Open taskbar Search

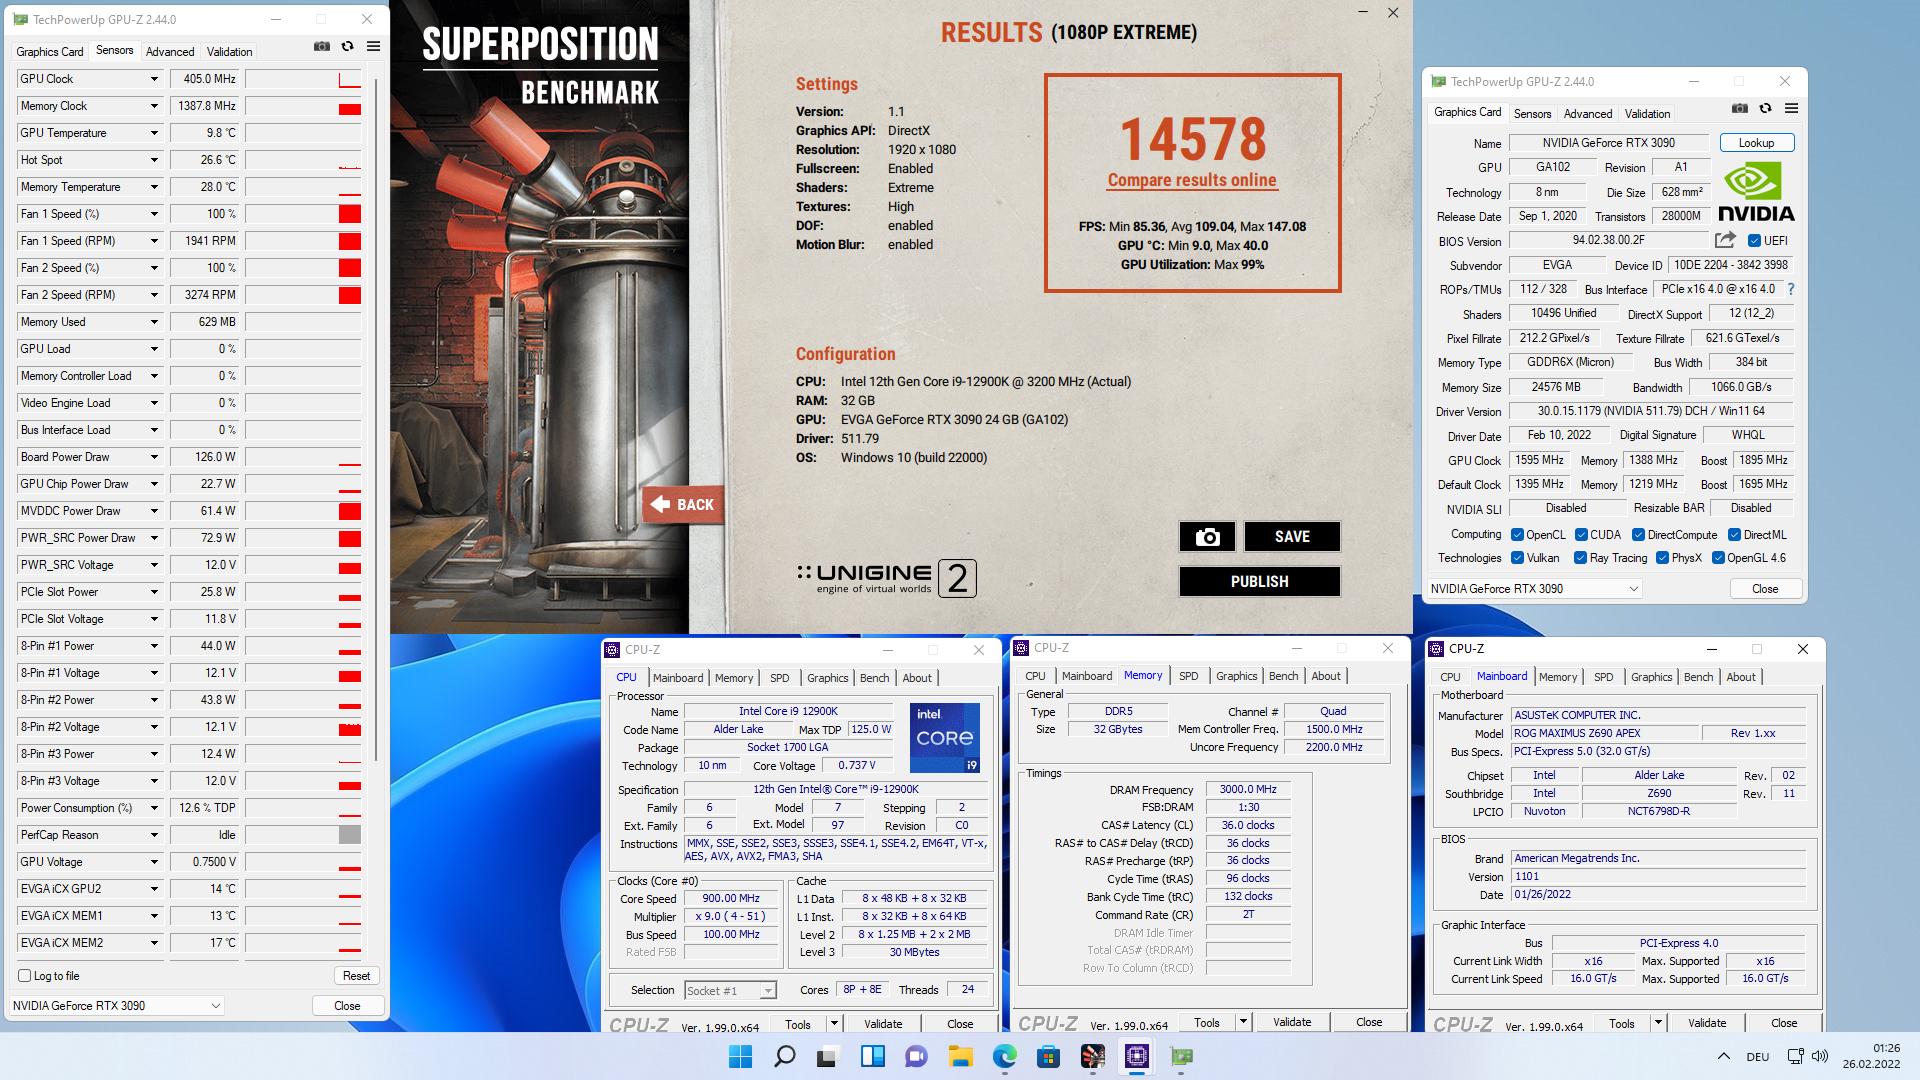pos(785,1056)
